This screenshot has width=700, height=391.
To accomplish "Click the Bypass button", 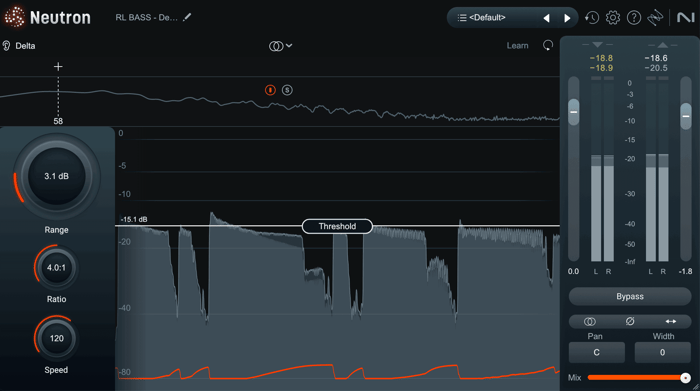I will coord(630,296).
